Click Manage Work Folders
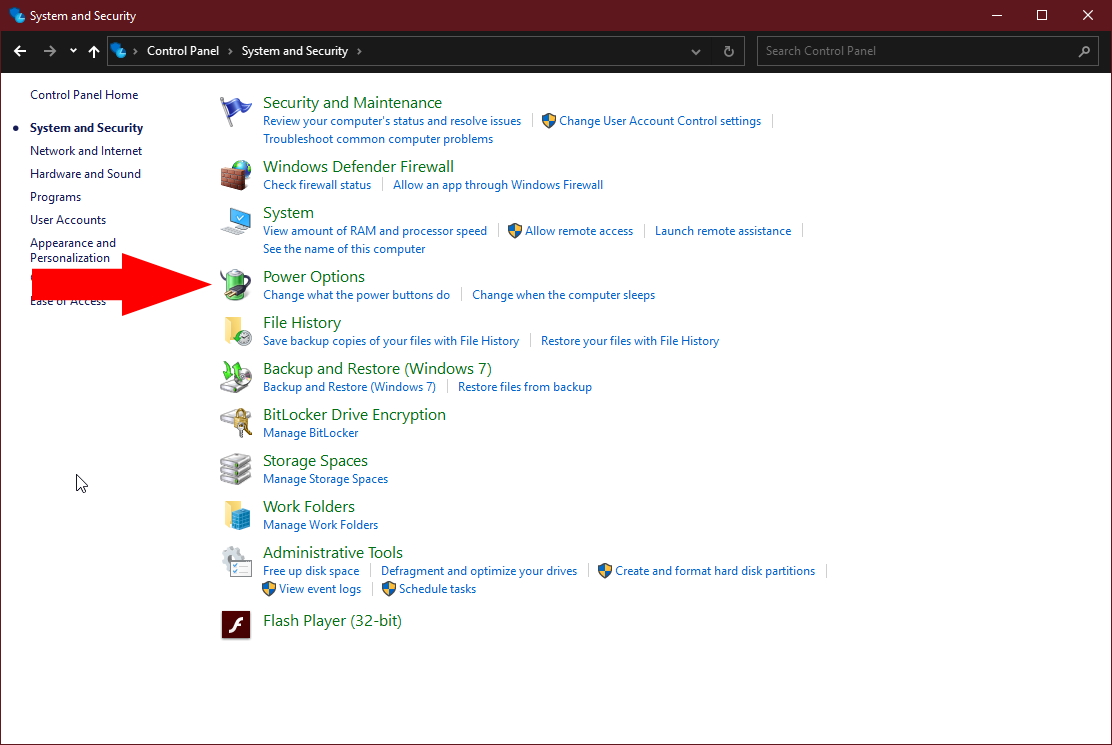This screenshot has height=745, width=1112. [321, 525]
